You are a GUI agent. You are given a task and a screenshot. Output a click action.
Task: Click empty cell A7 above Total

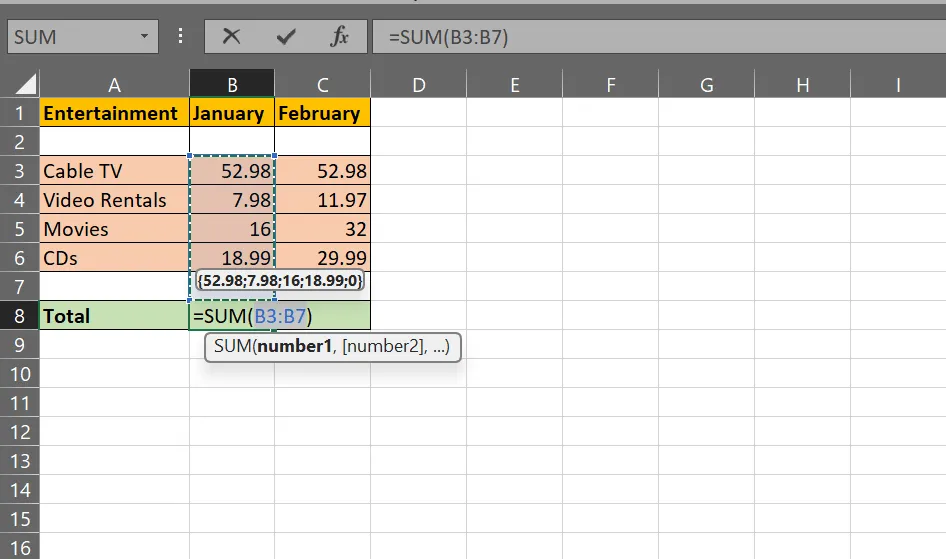coord(115,286)
